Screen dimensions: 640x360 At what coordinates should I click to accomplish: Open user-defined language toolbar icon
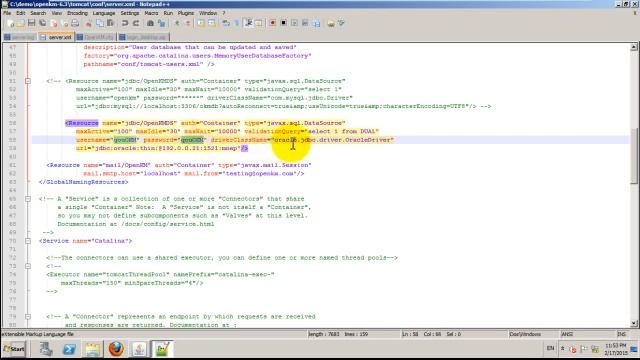click(x=258, y=23)
